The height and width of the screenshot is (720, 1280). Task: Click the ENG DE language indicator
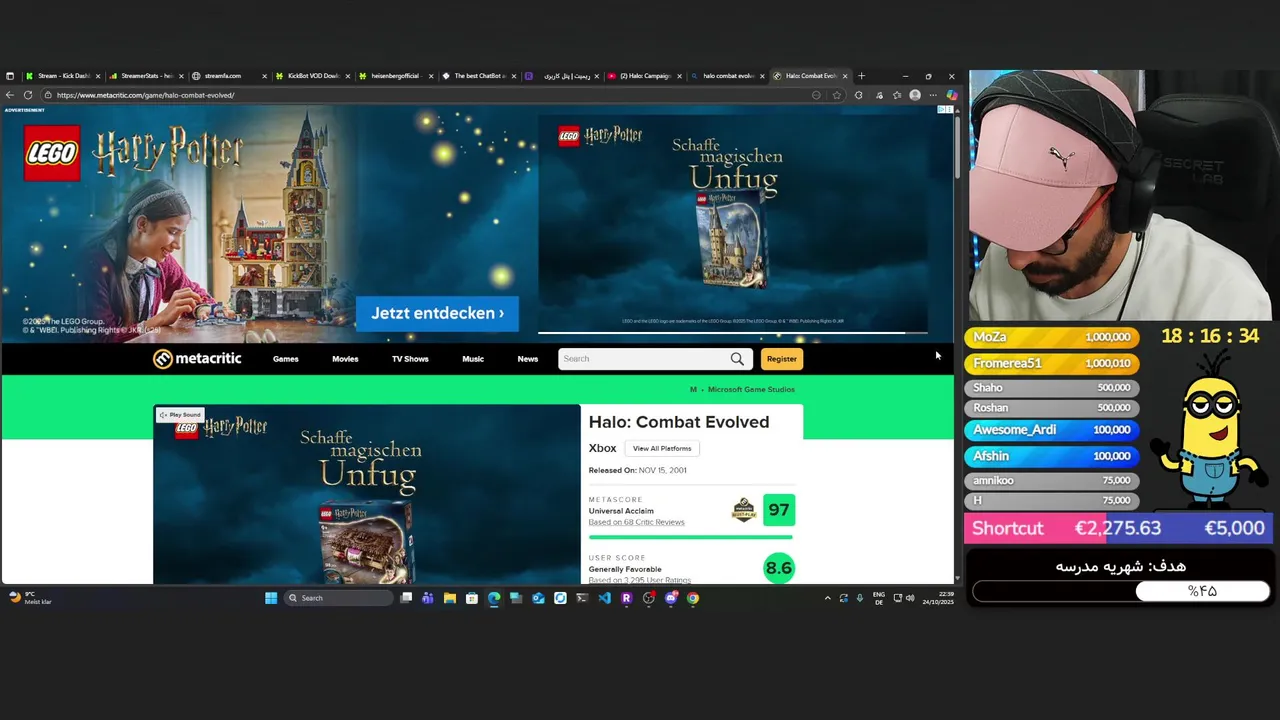pyautogui.click(x=879, y=598)
